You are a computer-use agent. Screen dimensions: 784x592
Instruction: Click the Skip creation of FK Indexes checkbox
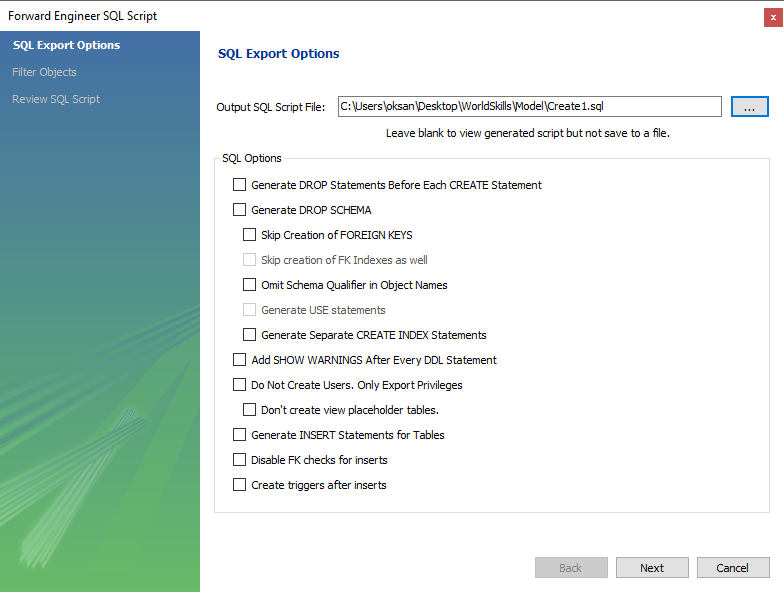[x=250, y=260]
